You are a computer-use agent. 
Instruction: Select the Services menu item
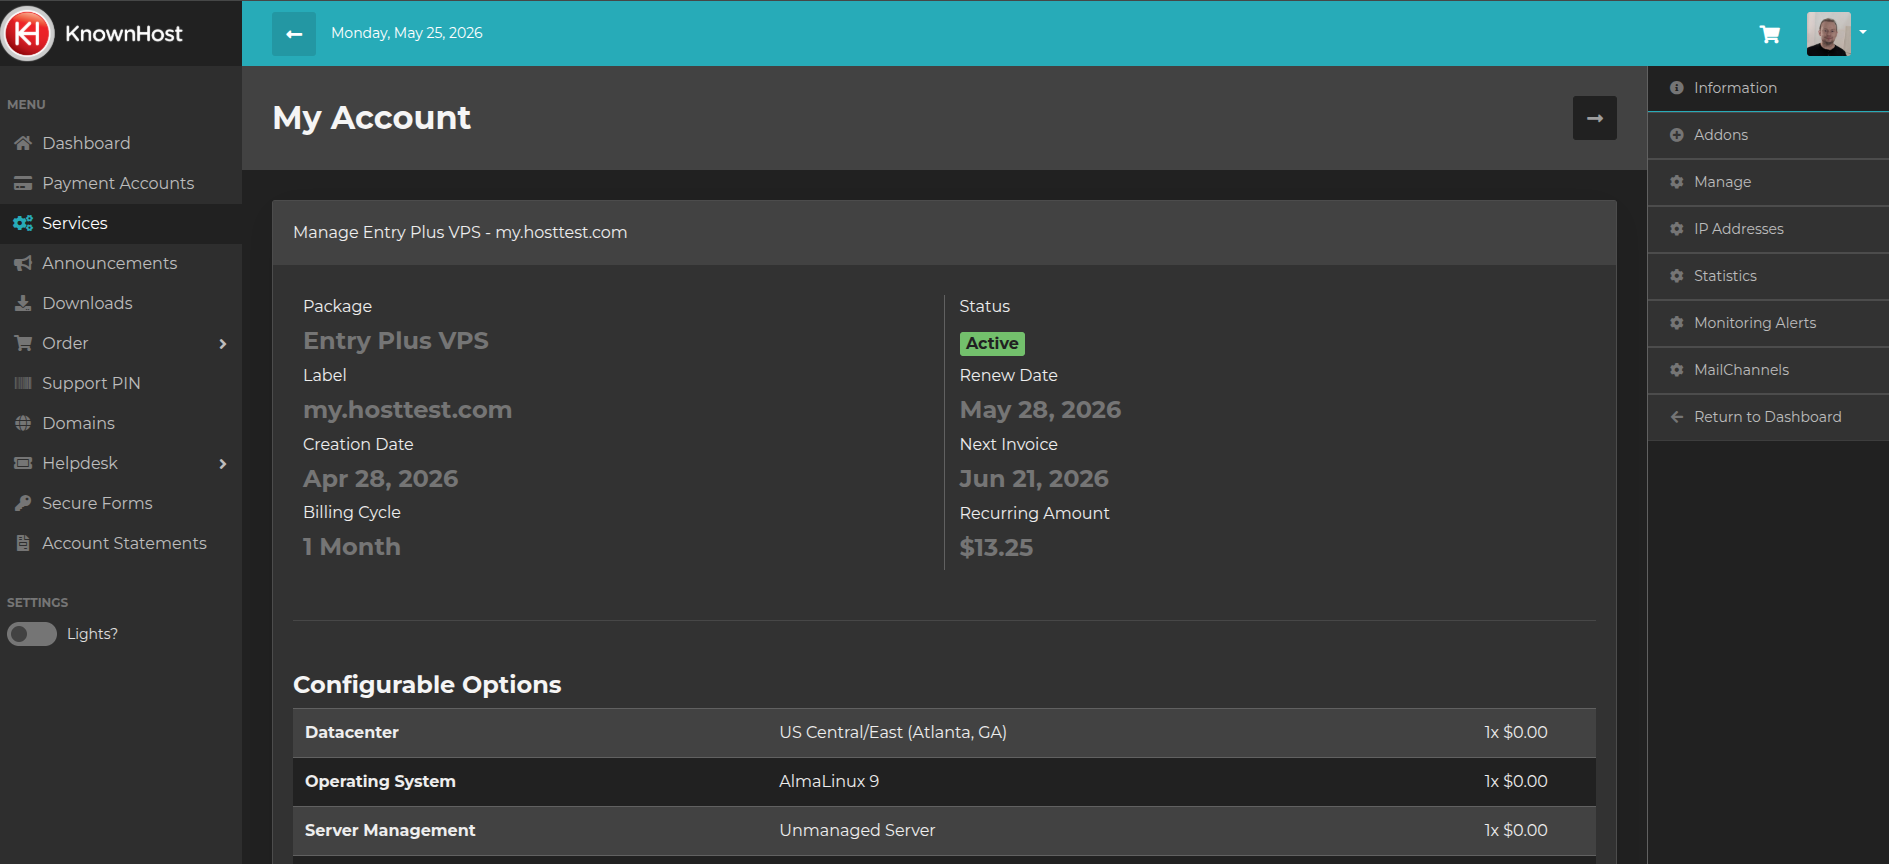pyautogui.click(x=121, y=223)
